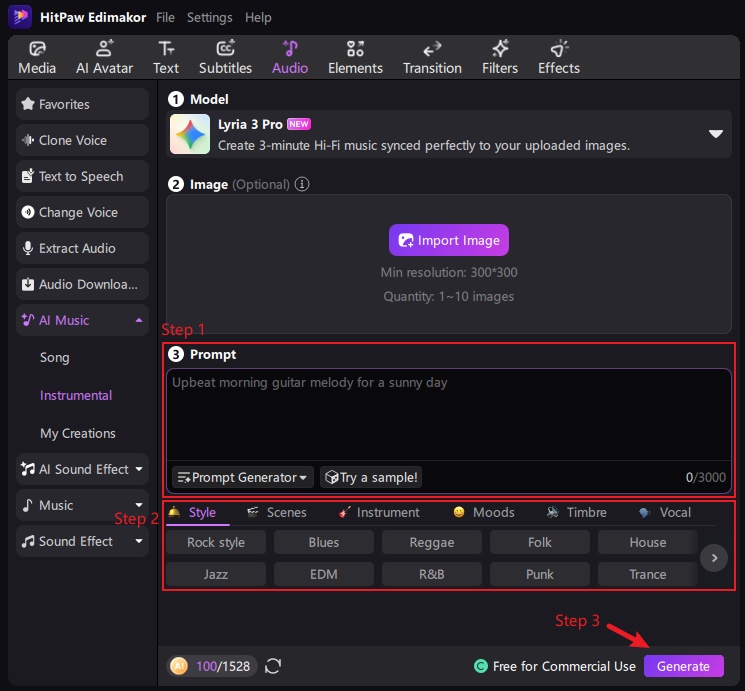Show next page of style tags
Image resolution: width=745 pixels, height=691 pixels.
pos(714,558)
